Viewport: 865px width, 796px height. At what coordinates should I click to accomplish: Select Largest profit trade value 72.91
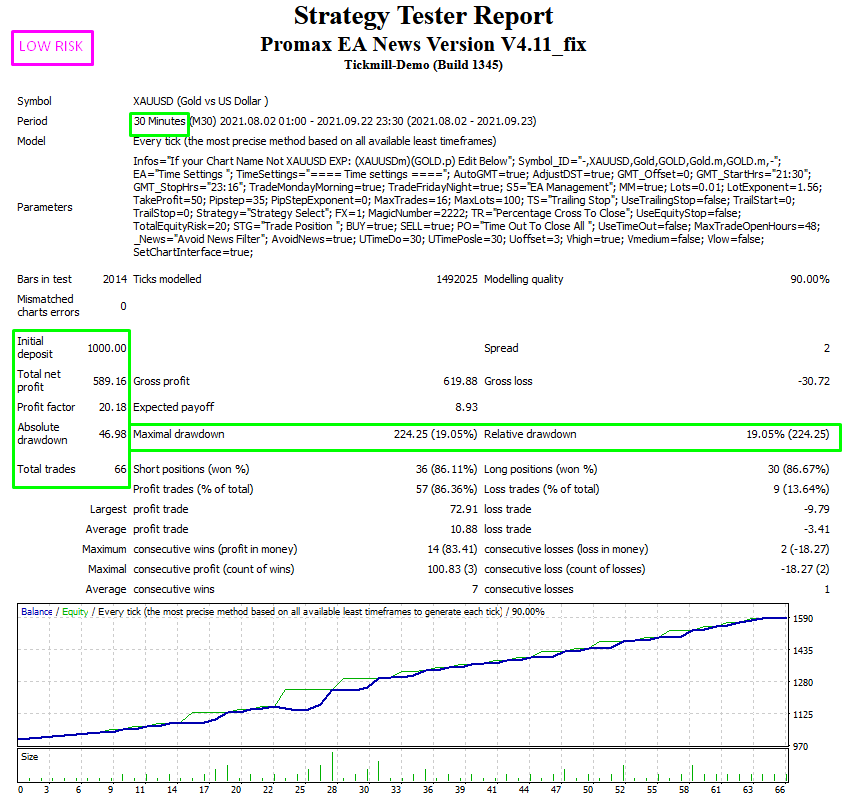pyautogui.click(x=463, y=510)
